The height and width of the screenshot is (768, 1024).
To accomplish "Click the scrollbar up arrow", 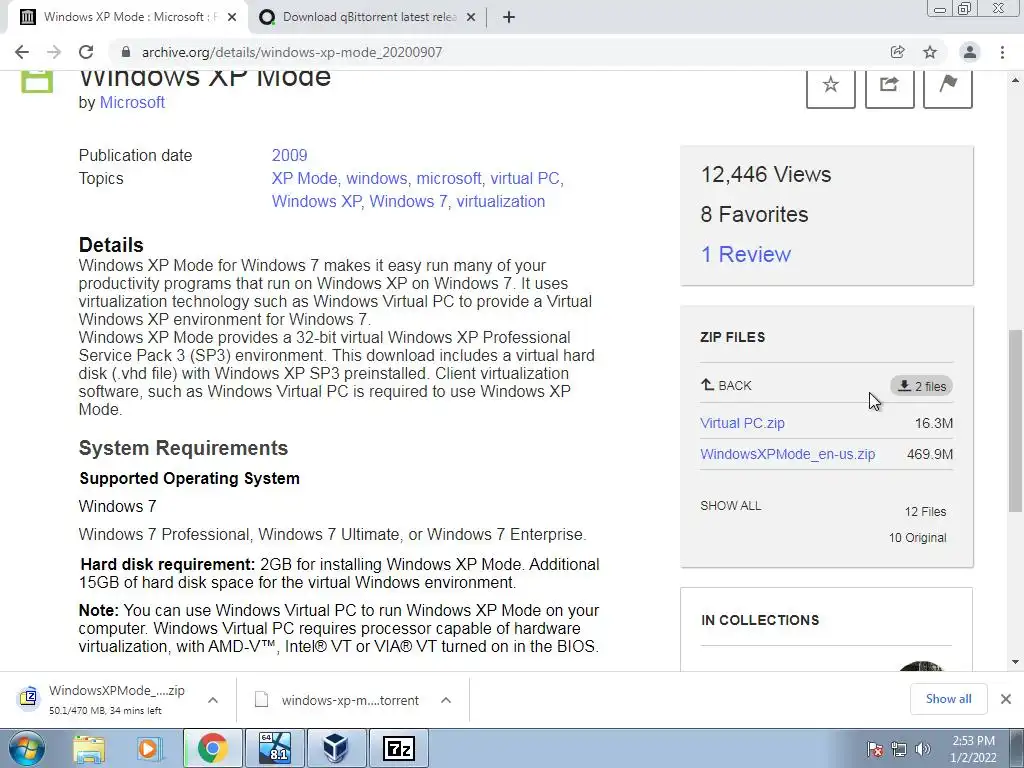I will click(x=1016, y=80).
